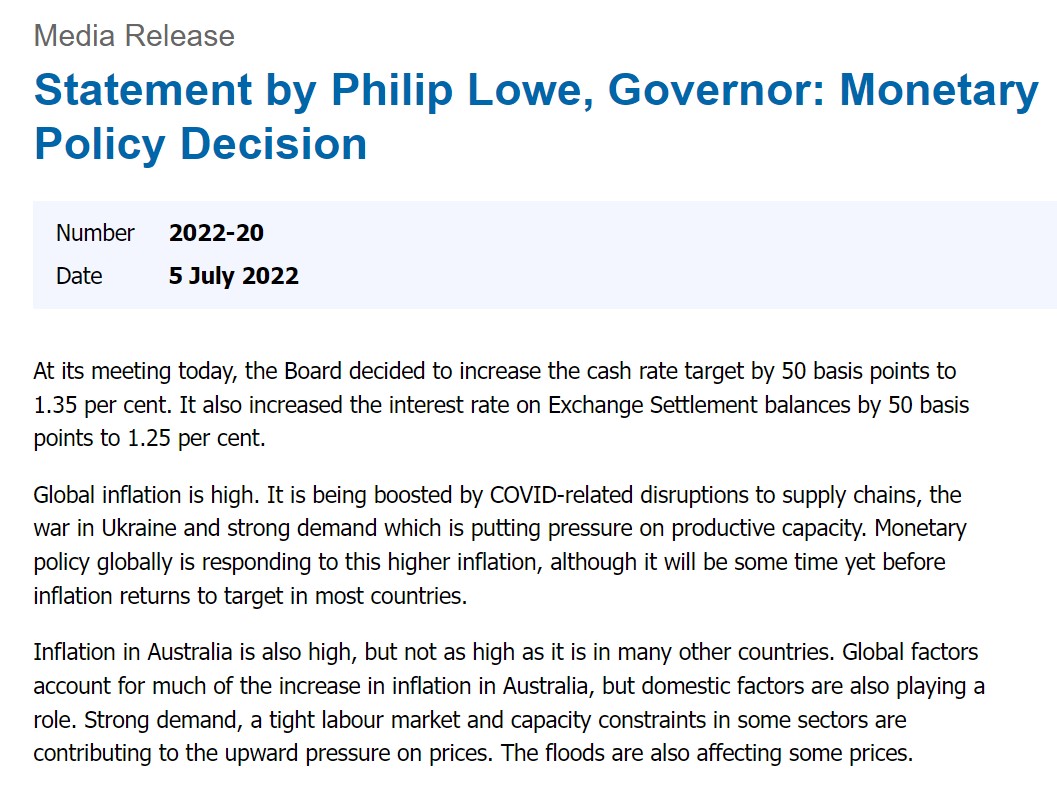Click the phrase productive capacity
This screenshot has height=787, width=1057.
point(769,528)
